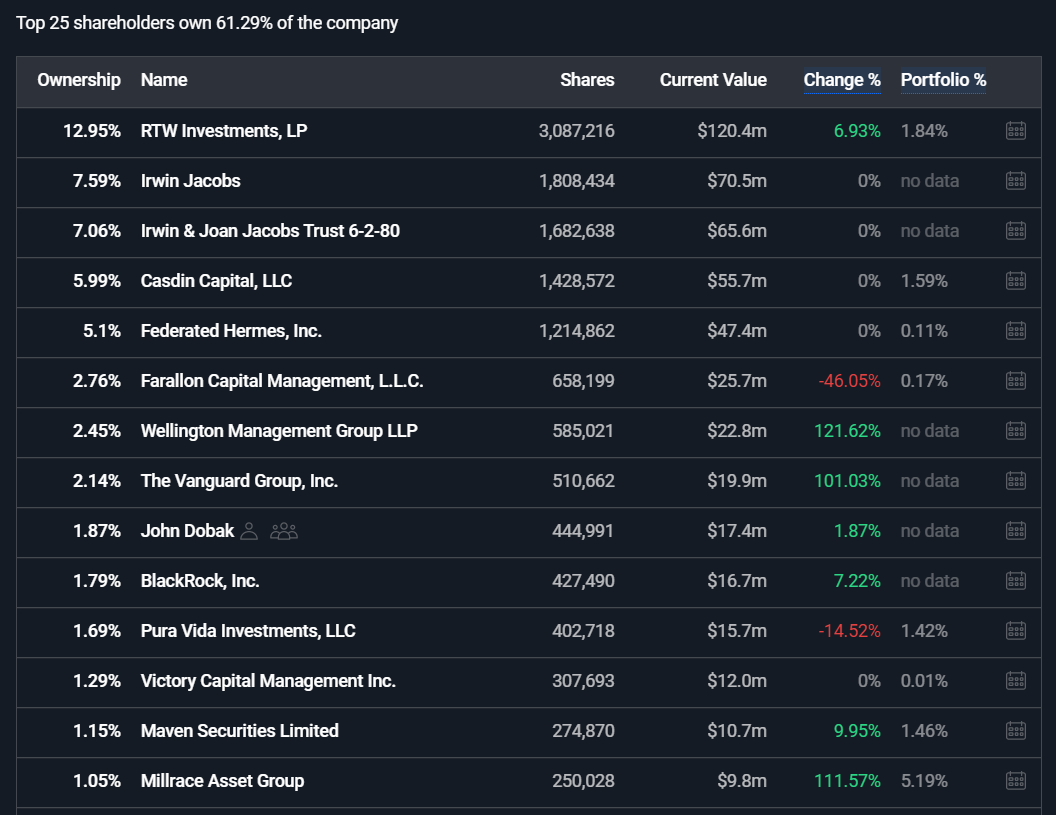Open calendar icon for Maven Securities Limited

[x=1016, y=731]
